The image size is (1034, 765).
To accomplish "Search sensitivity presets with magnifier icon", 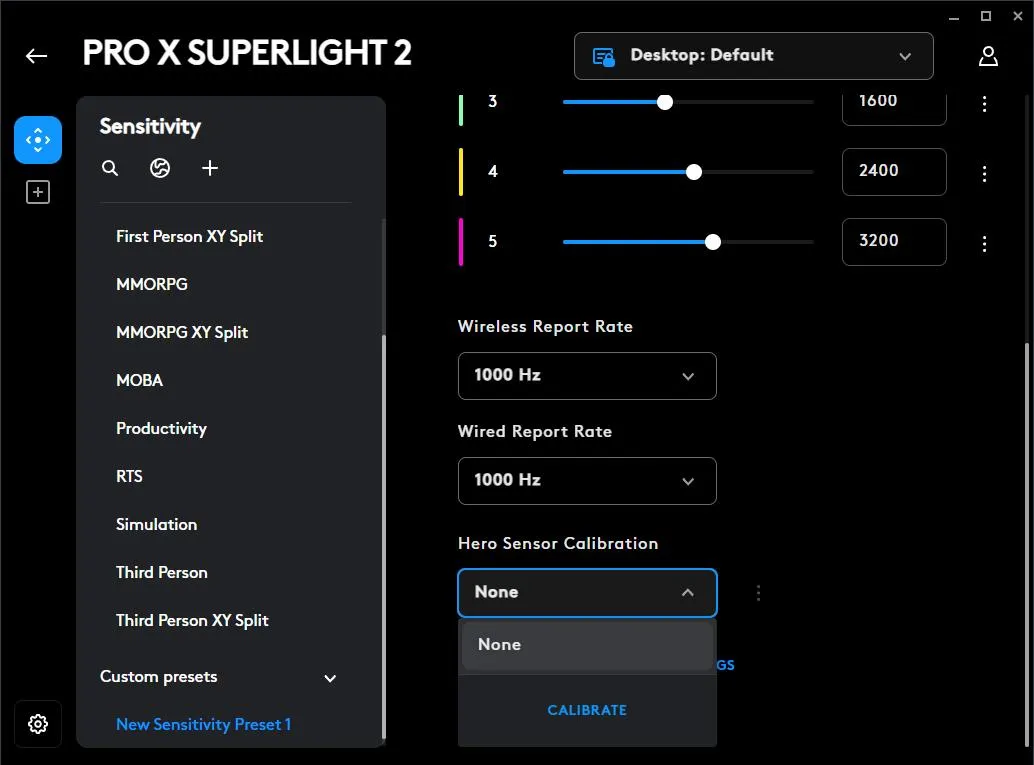I will (110, 168).
